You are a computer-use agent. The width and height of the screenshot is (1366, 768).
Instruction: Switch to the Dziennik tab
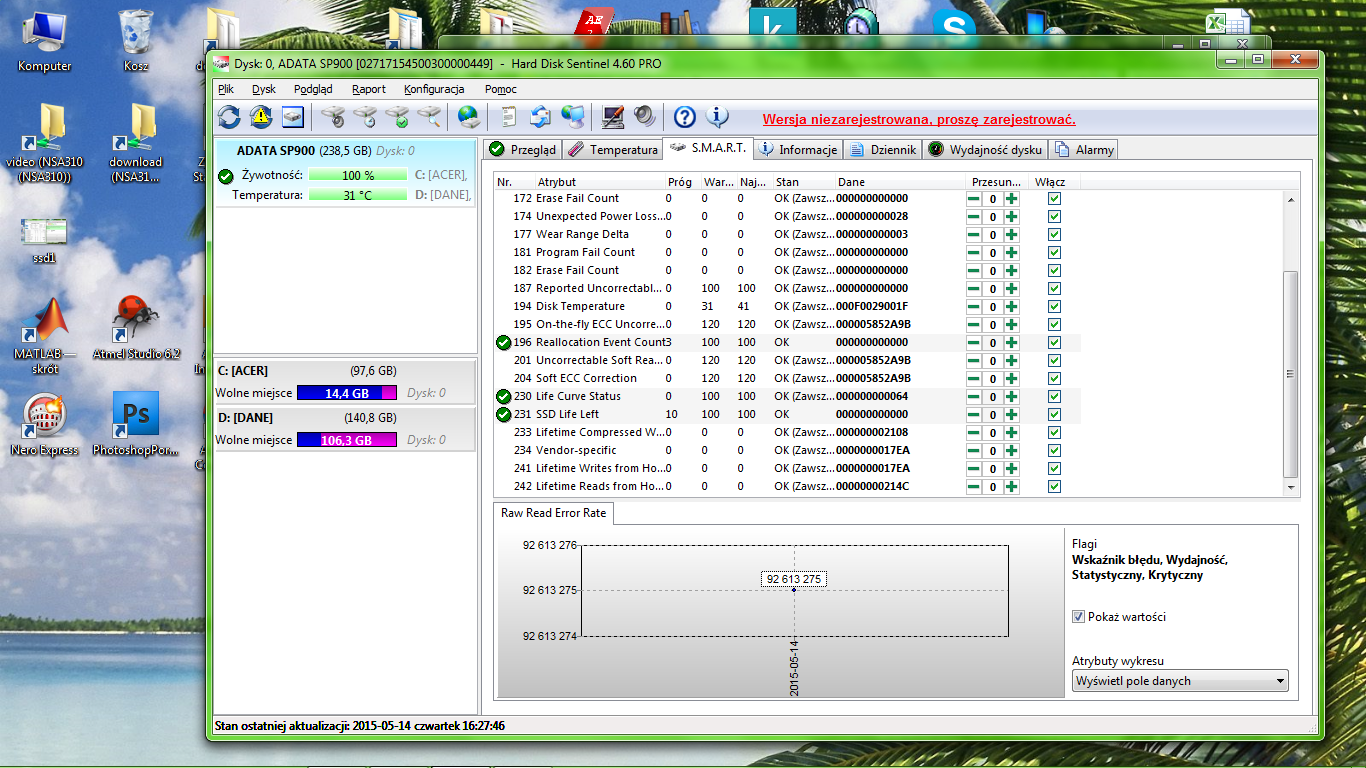tap(882, 149)
